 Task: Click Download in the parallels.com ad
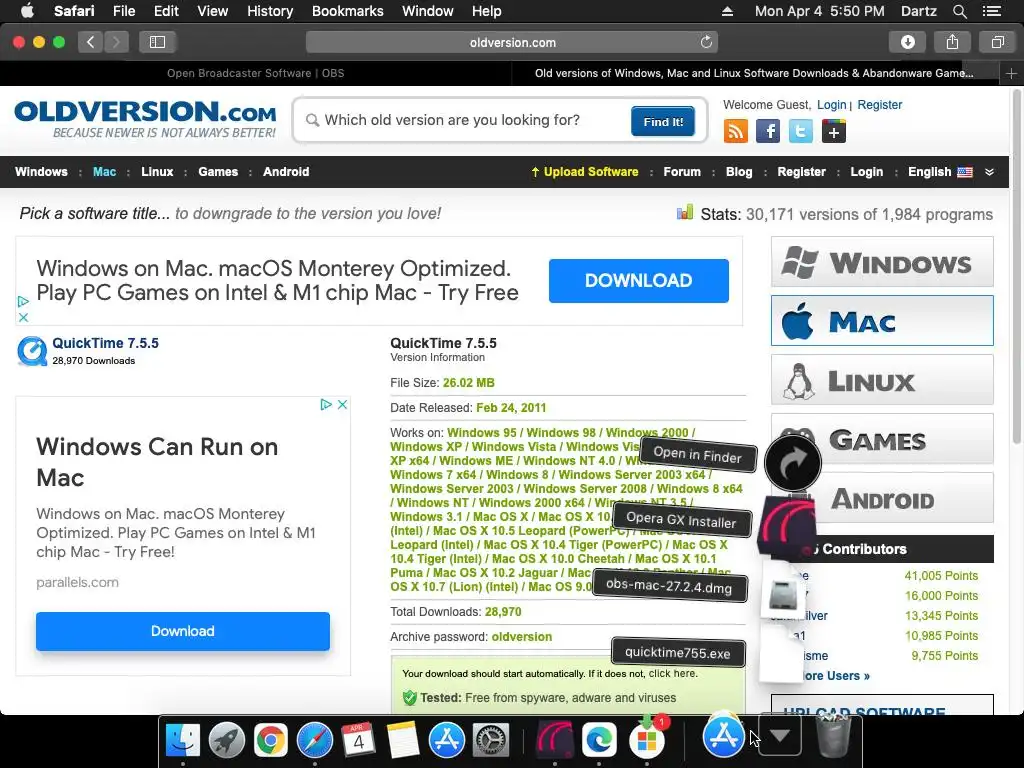pos(183,632)
